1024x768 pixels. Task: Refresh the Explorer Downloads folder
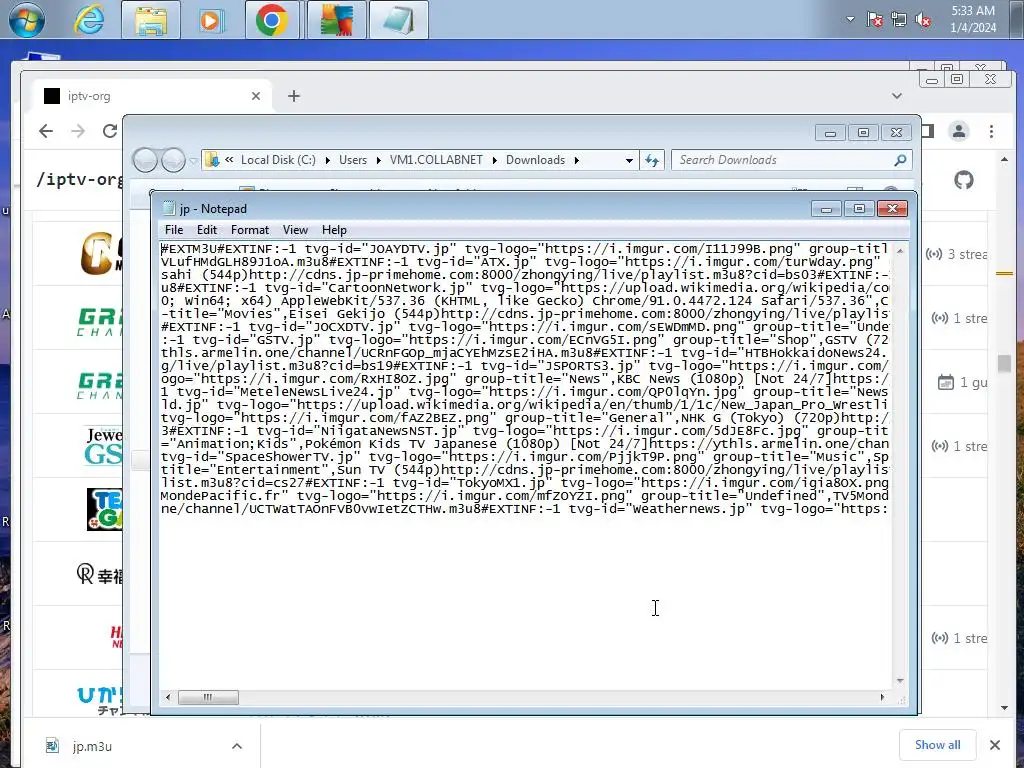tap(652, 160)
